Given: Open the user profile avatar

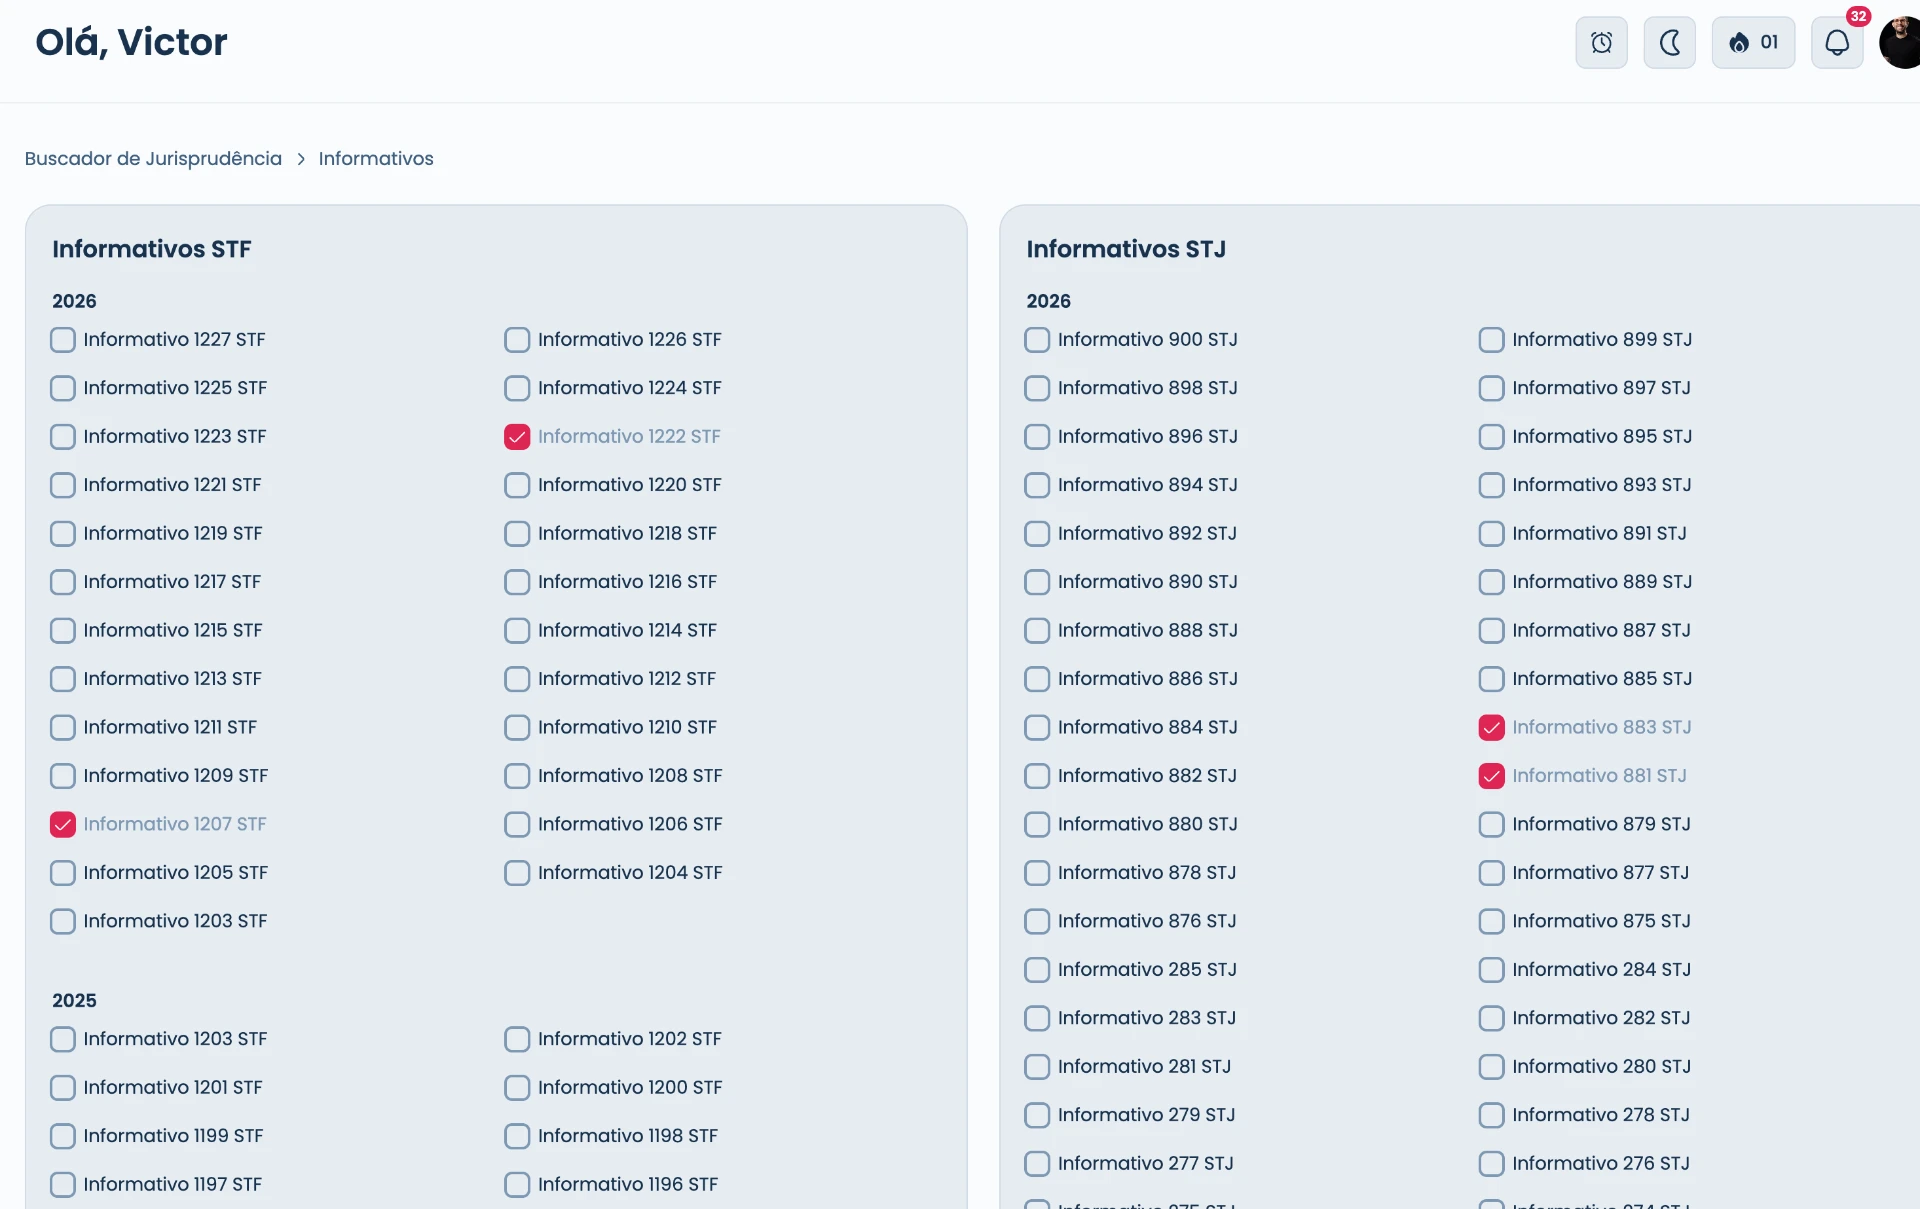Looking at the screenshot, I should click(x=1900, y=42).
